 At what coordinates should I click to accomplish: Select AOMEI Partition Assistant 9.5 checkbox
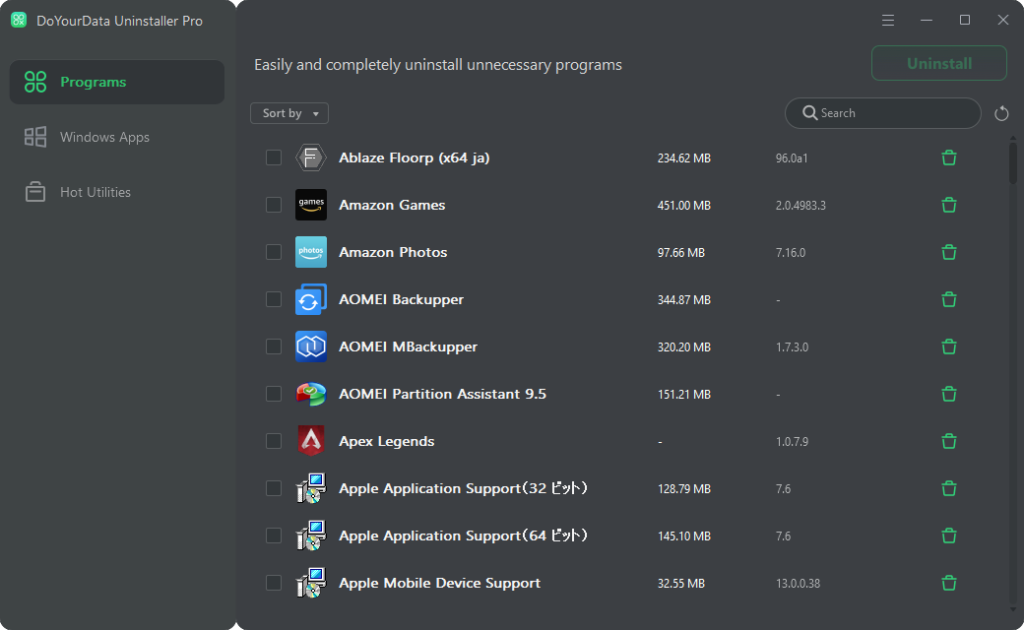(274, 394)
